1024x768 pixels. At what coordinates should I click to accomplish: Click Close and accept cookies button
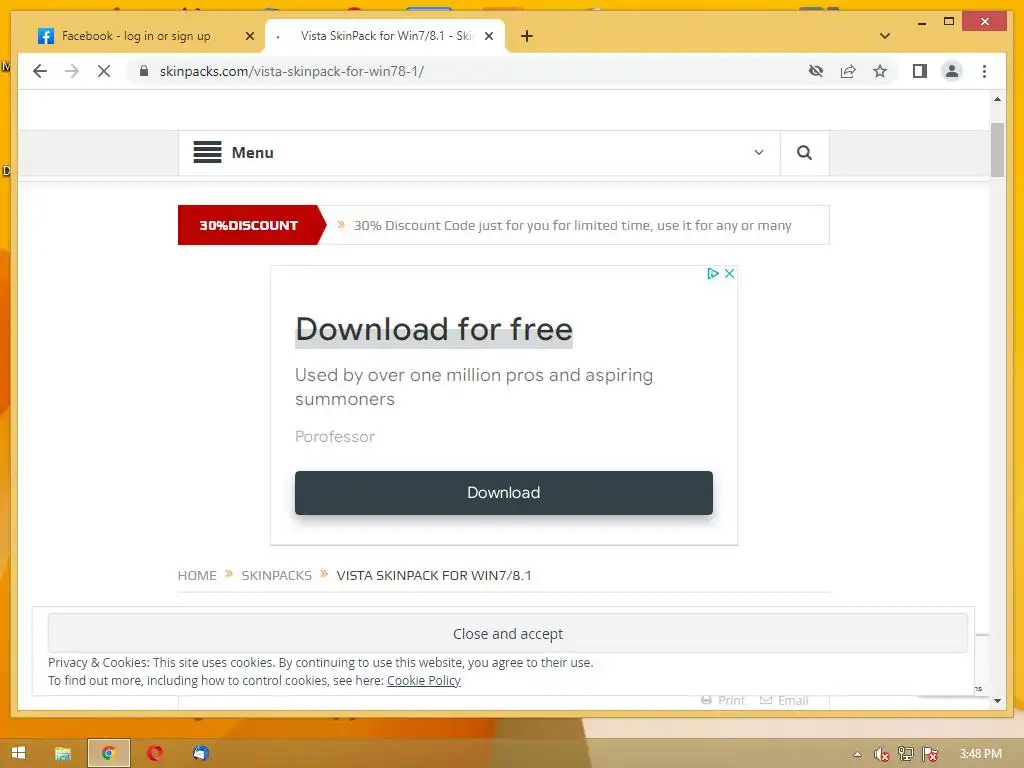click(507, 633)
